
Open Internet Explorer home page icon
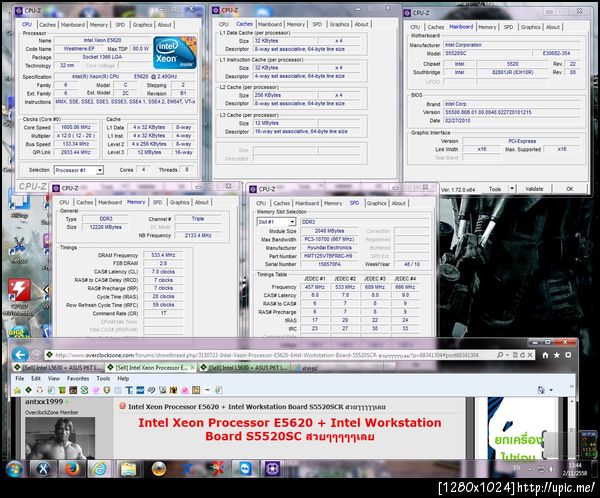pos(545,355)
